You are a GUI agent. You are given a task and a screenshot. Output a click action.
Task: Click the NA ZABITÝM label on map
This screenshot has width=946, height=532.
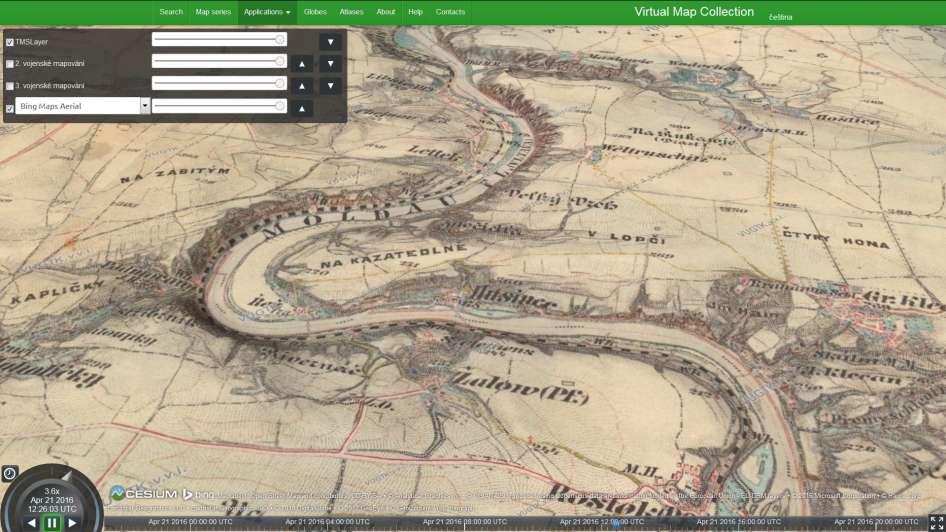[x=175, y=174]
